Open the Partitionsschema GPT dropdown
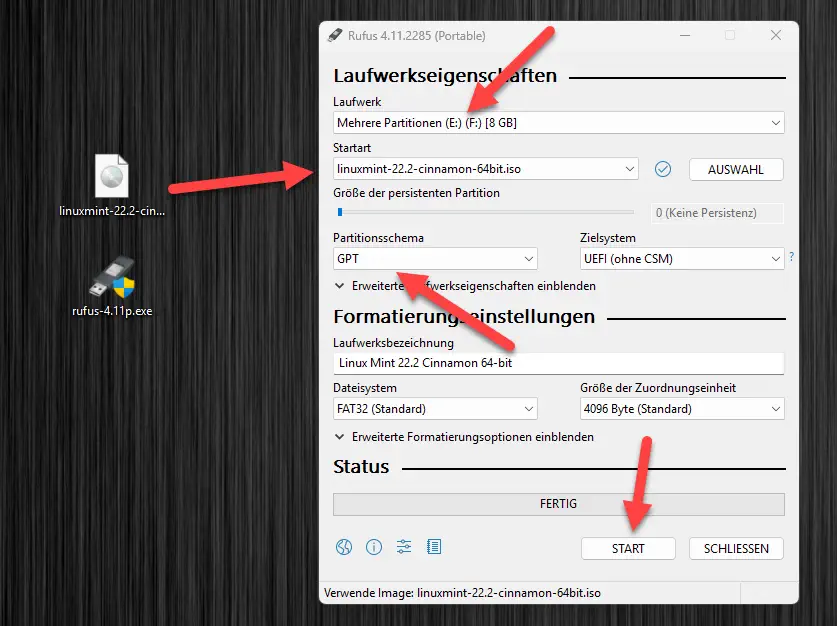 435,259
